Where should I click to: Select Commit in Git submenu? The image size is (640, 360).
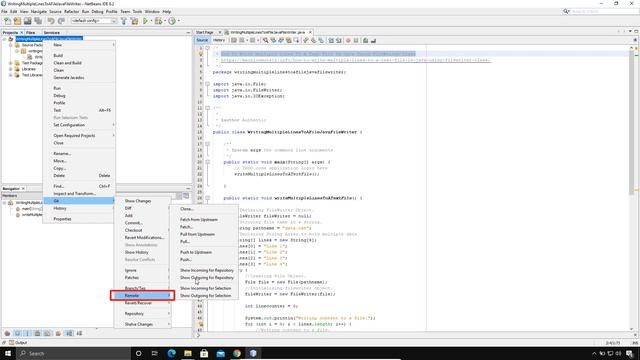[x=143, y=223]
